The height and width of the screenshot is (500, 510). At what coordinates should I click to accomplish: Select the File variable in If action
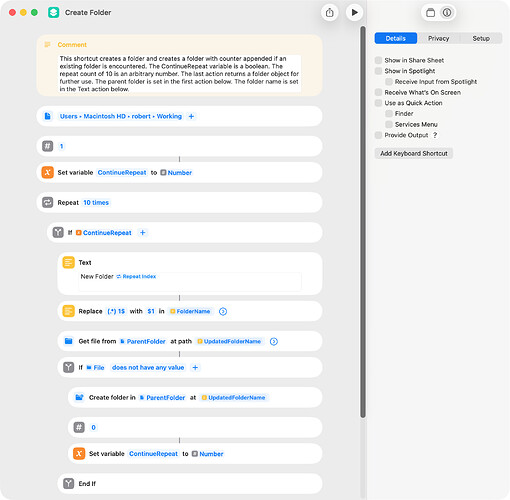click(x=95, y=367)
